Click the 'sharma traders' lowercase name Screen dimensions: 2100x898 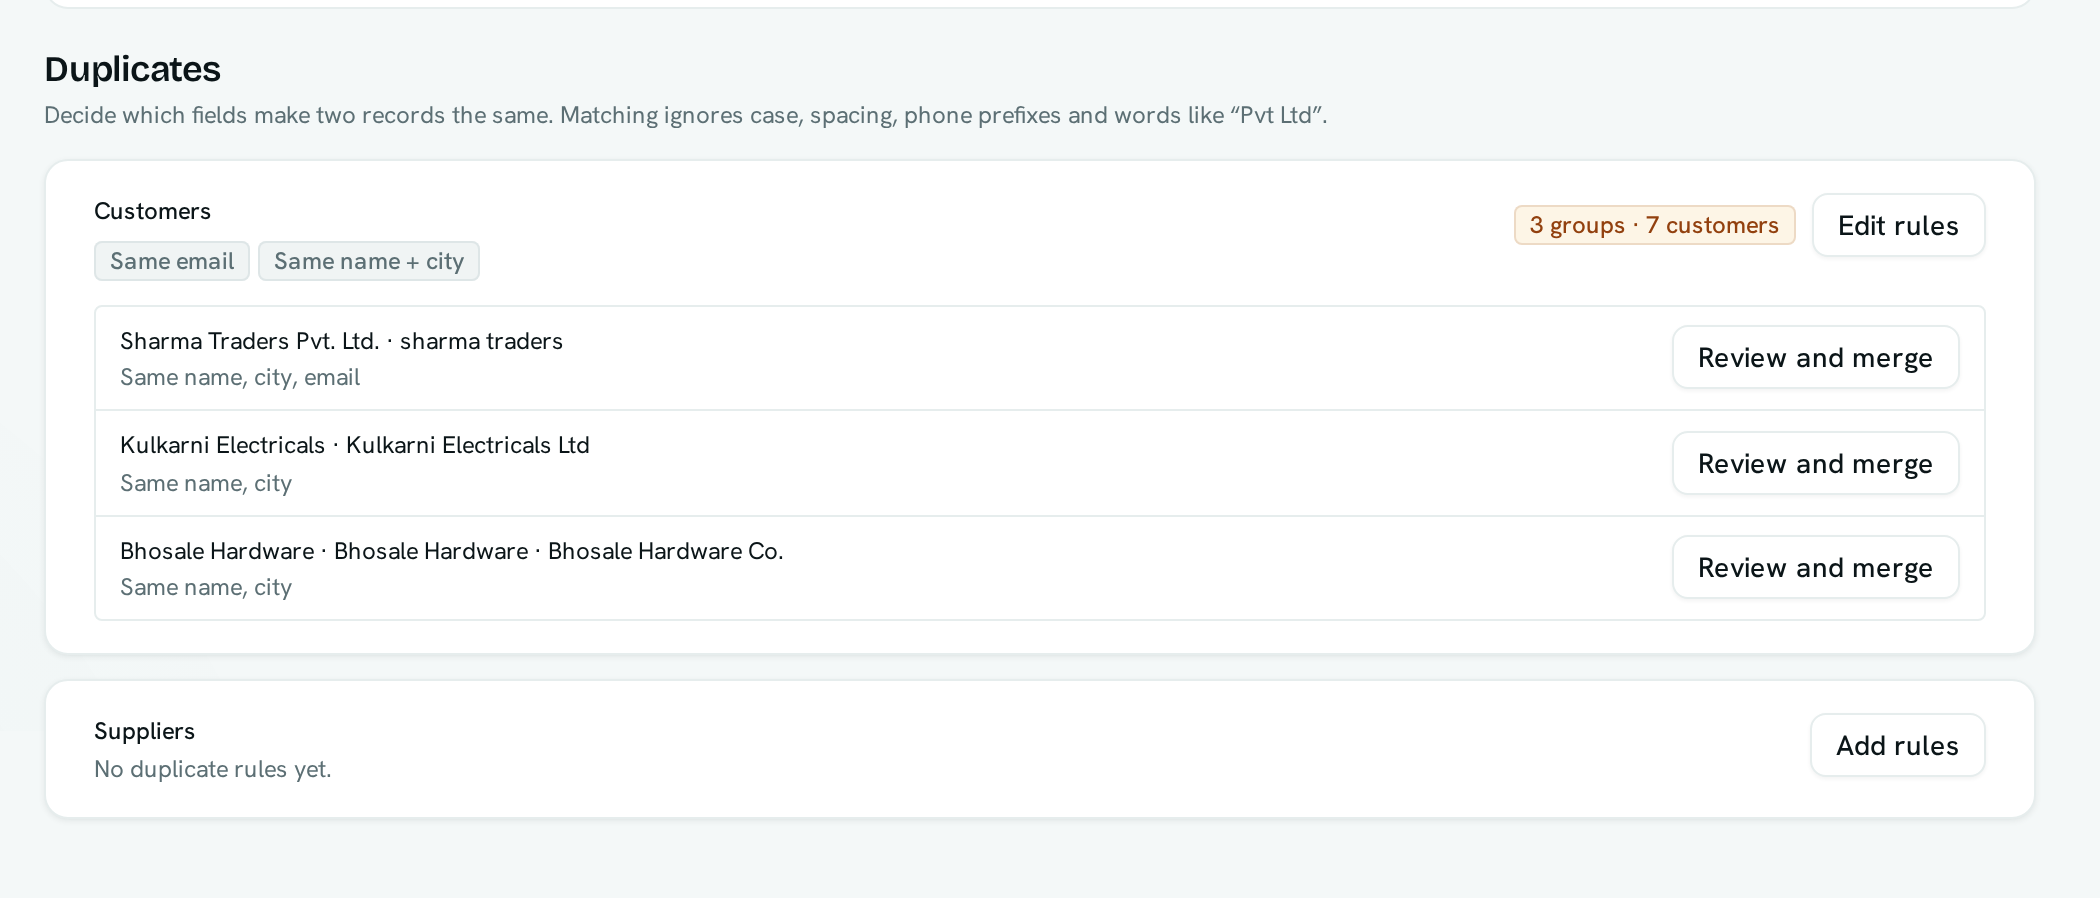click(x=481, y=341)
